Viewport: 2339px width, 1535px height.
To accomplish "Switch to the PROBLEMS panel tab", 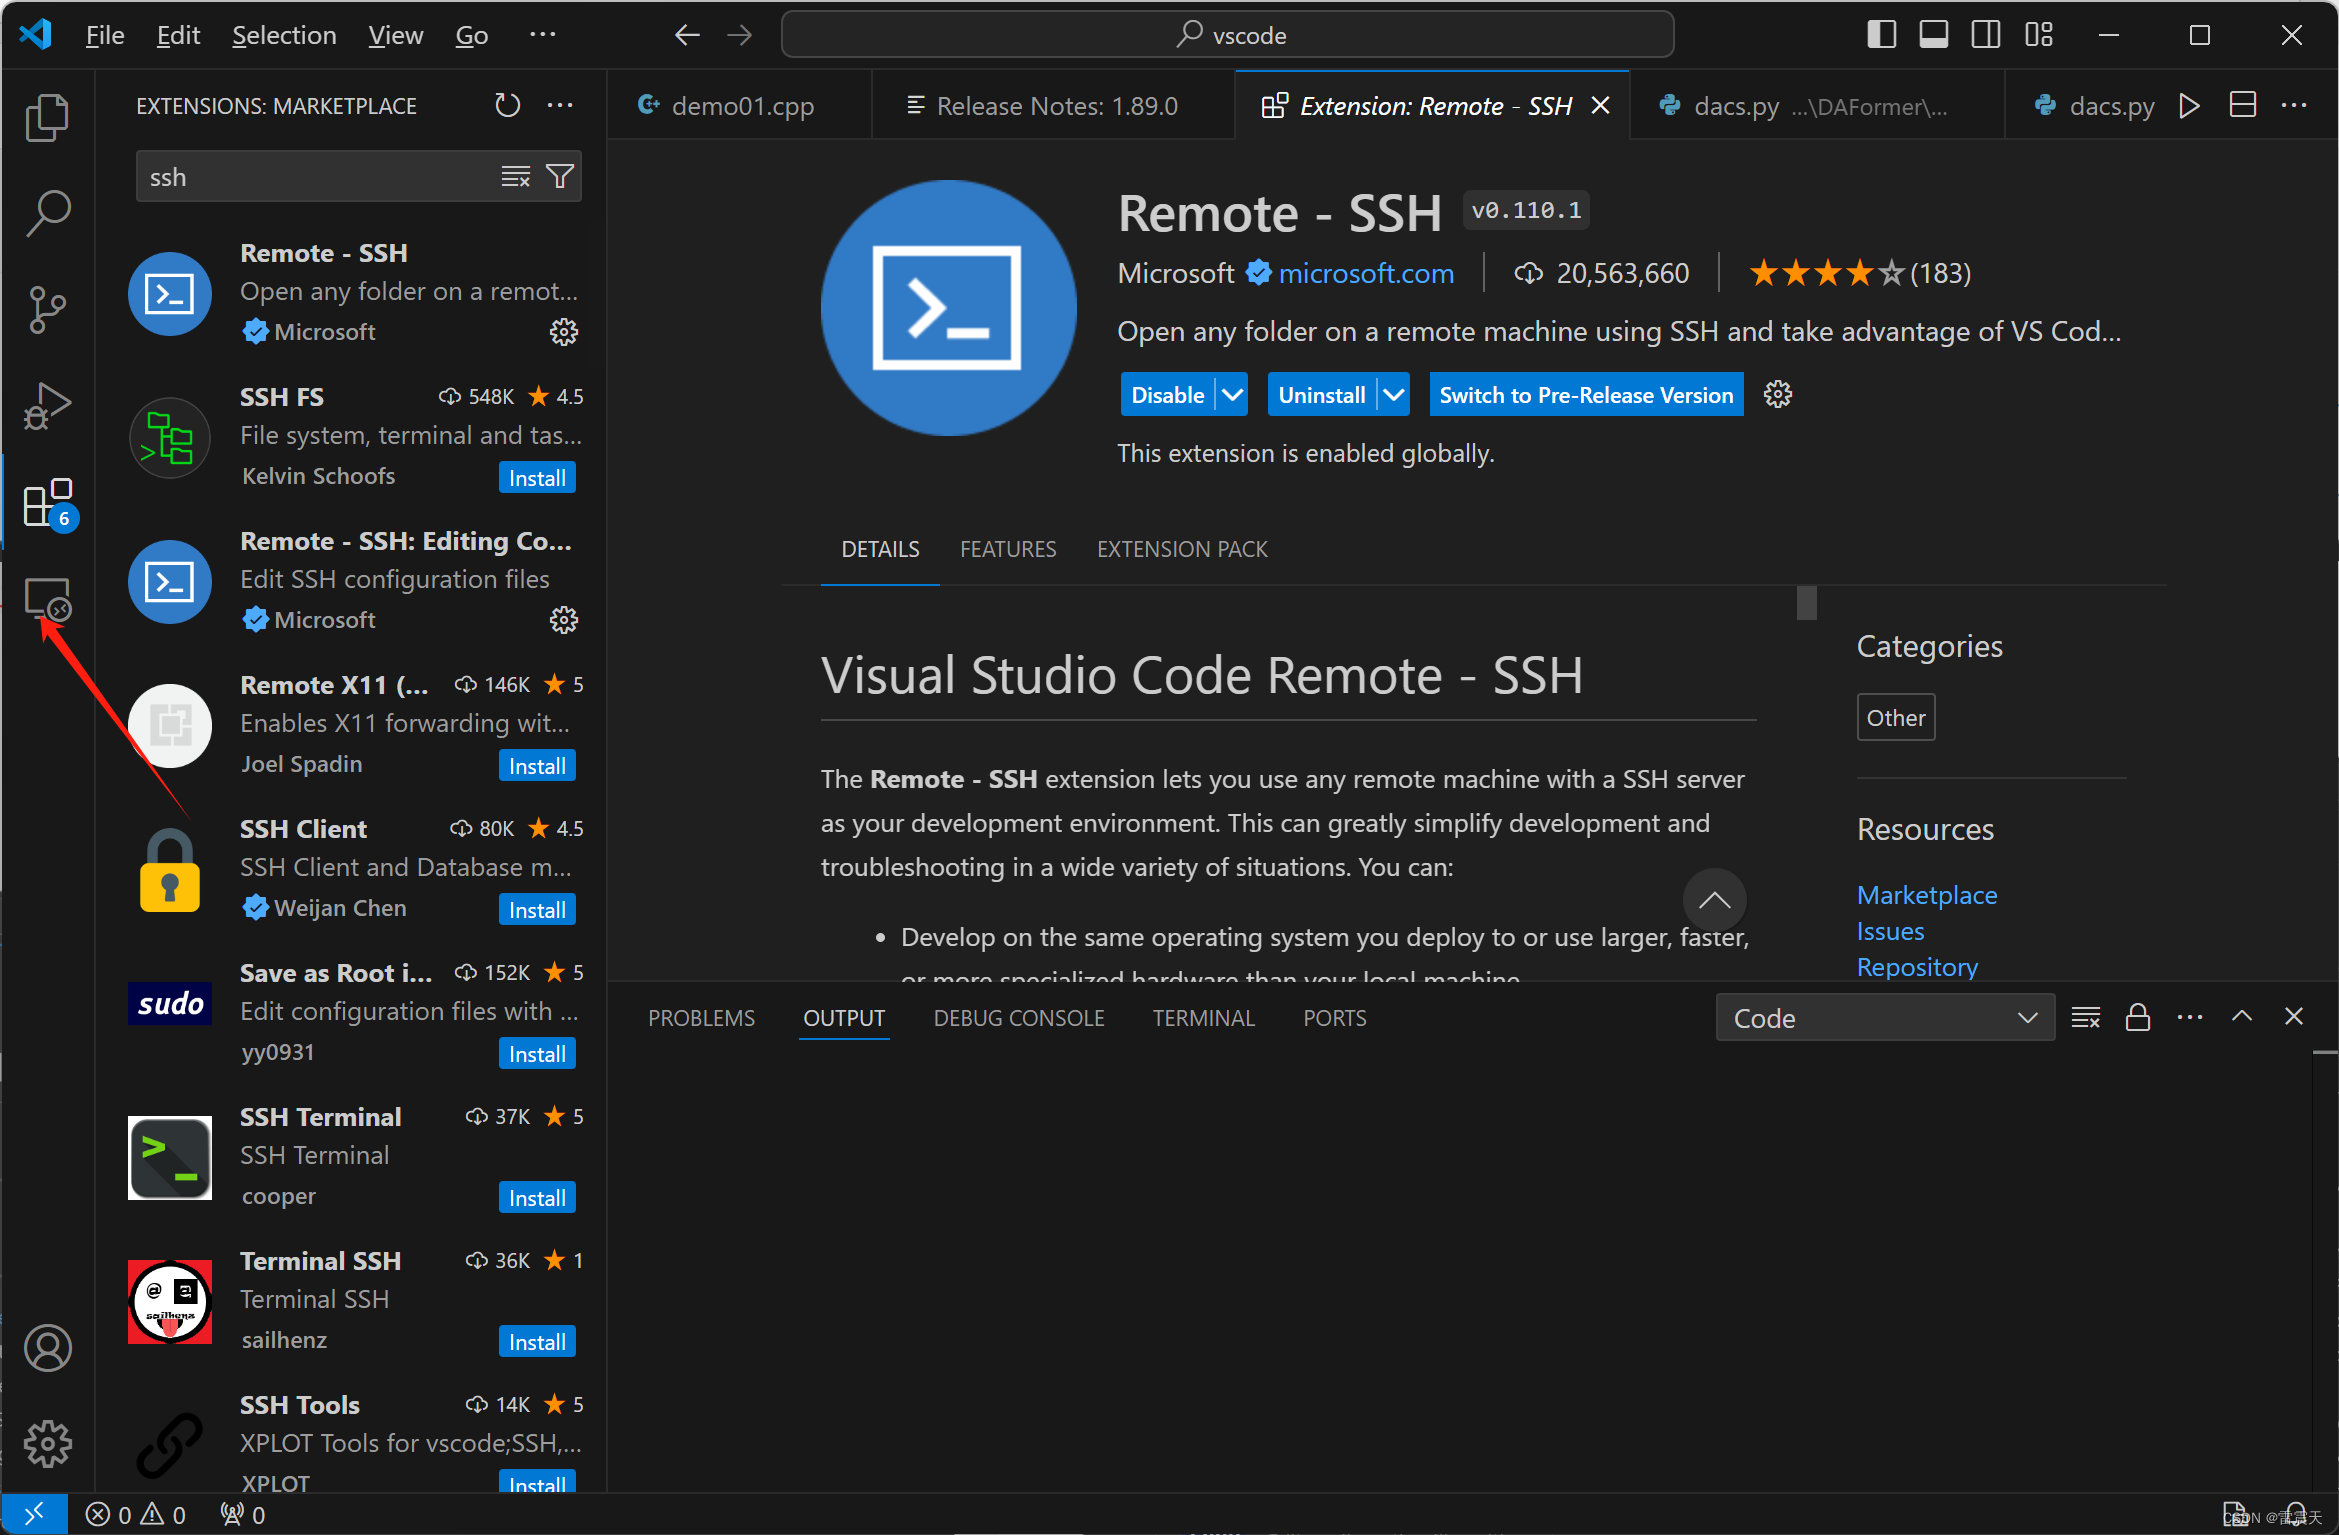I will click(x=701, y=1018).
